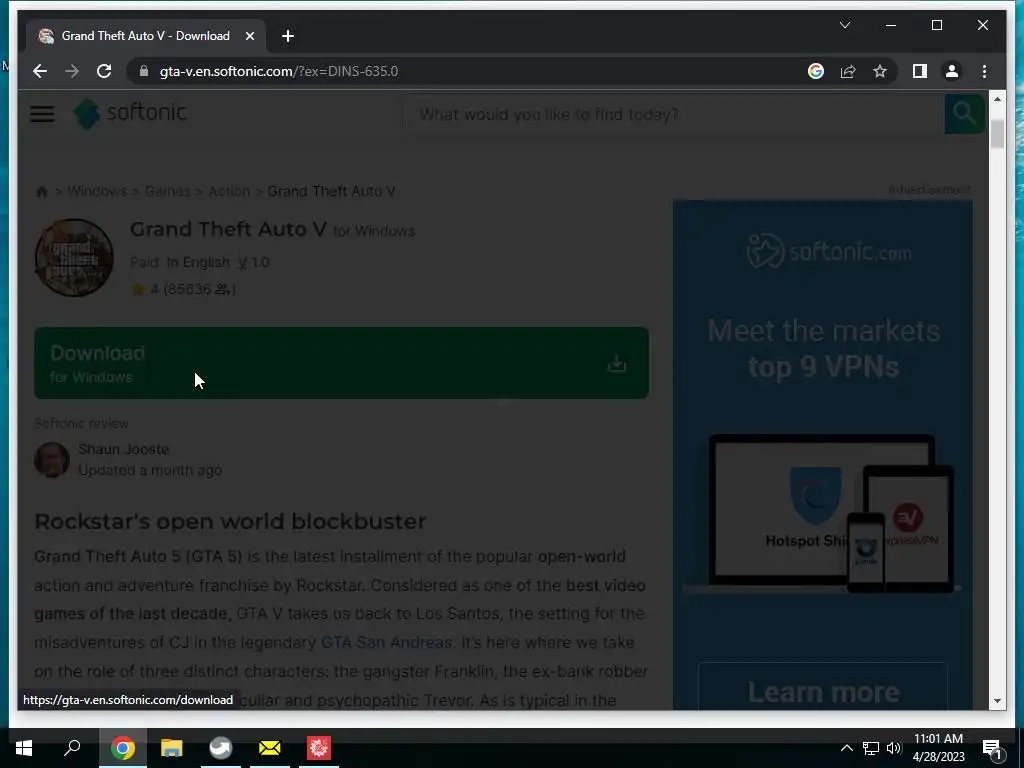The width and height of the screenshot is (1024, 768).
Task: Click the volume speaker tray icon
Action: point(894,748)
